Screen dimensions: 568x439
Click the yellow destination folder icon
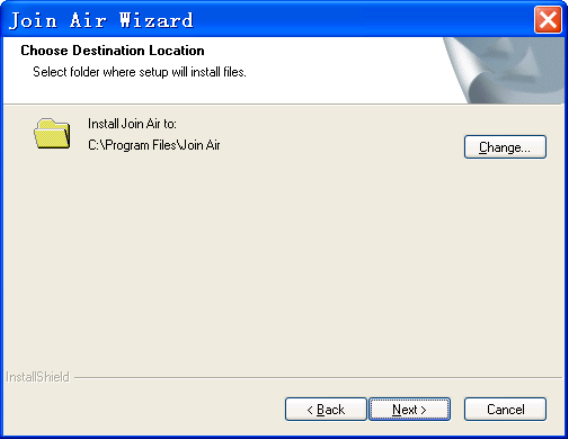click(52, 133)
